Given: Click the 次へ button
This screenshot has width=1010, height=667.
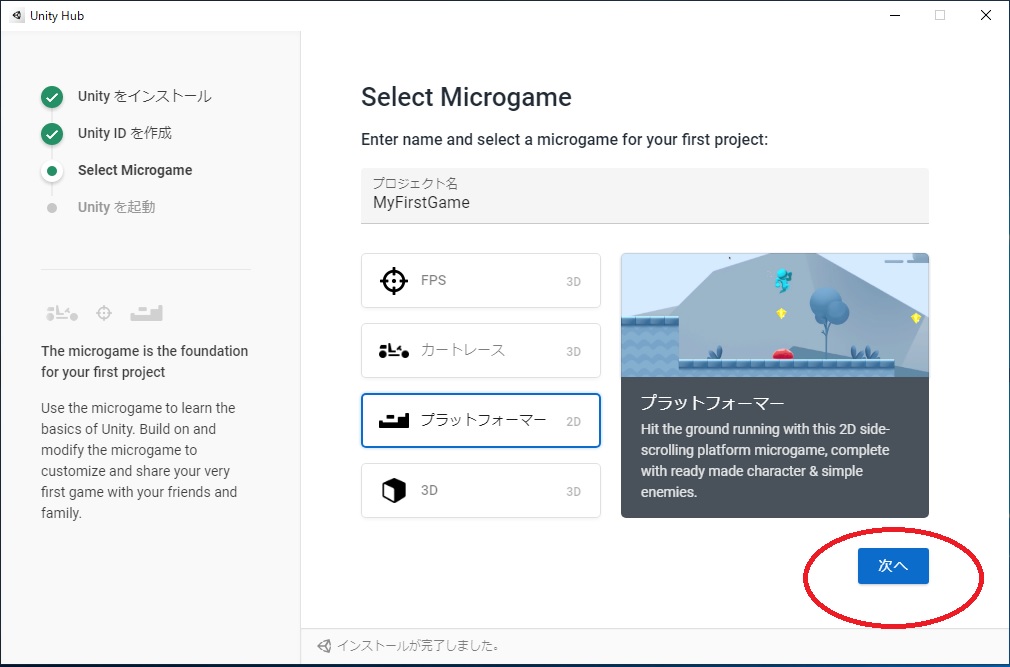Looking at the screenshot, I should pyautogui.click(x=893, y=566).
